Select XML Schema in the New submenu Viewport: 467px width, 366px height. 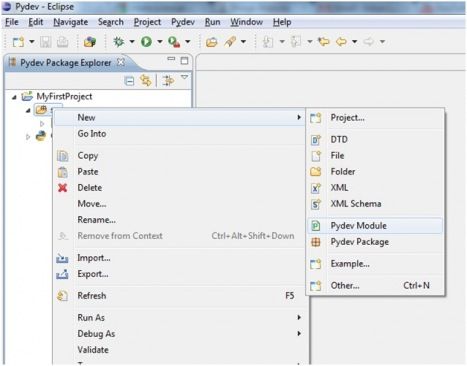(375, 204)
